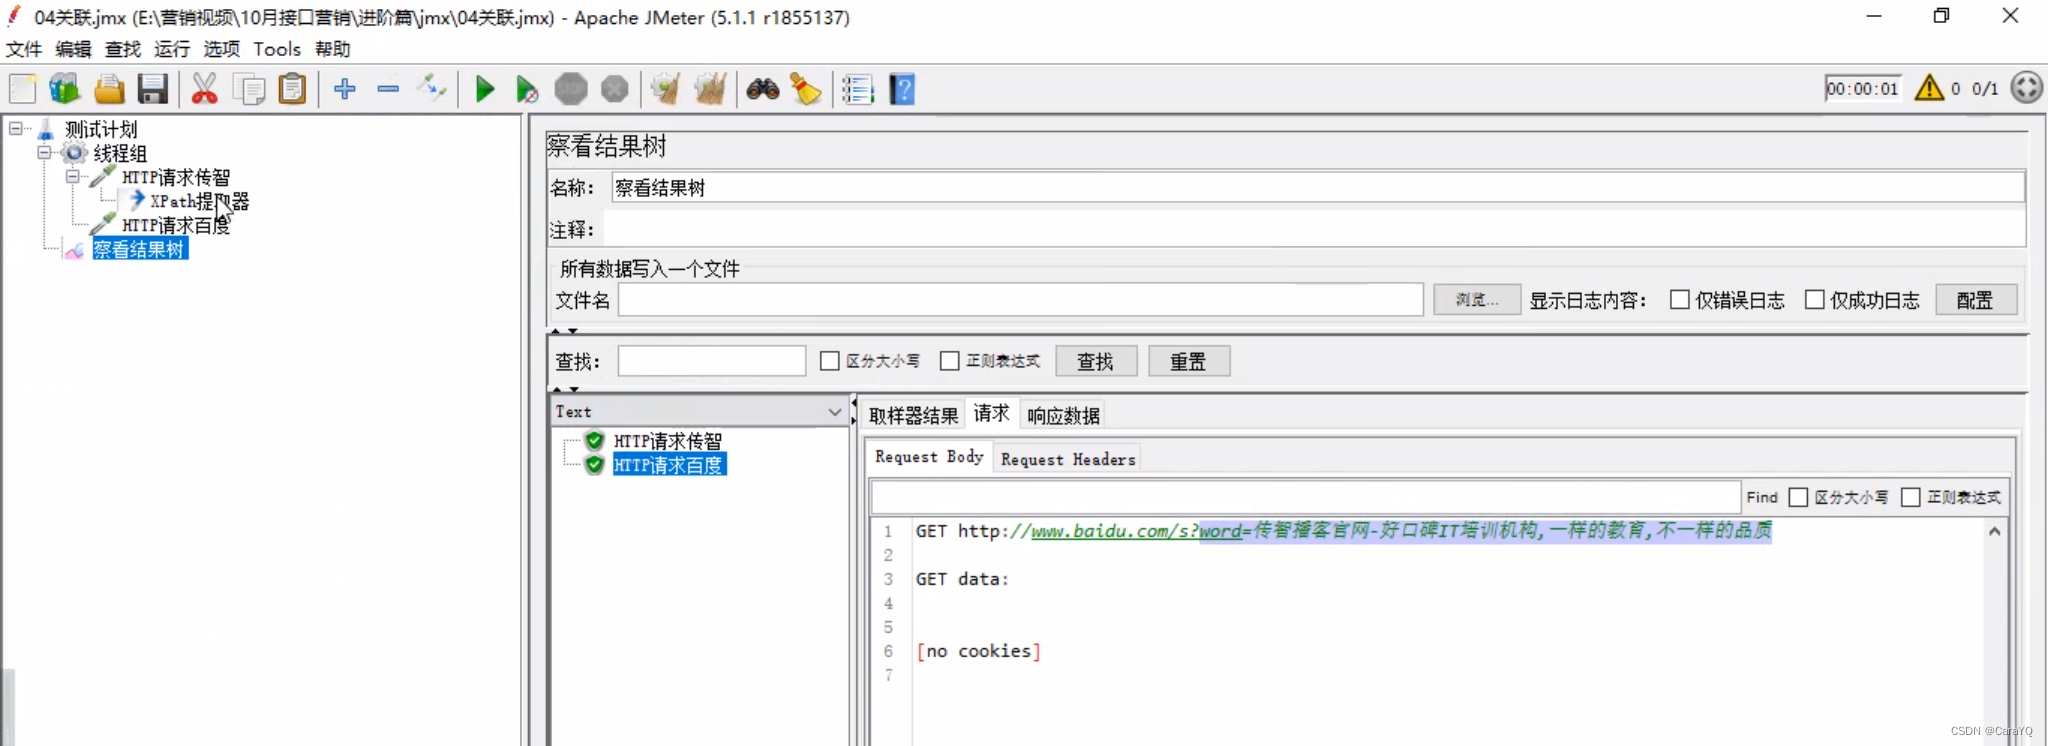
Task: Open the Tools menu
Action: click(277, 49)
